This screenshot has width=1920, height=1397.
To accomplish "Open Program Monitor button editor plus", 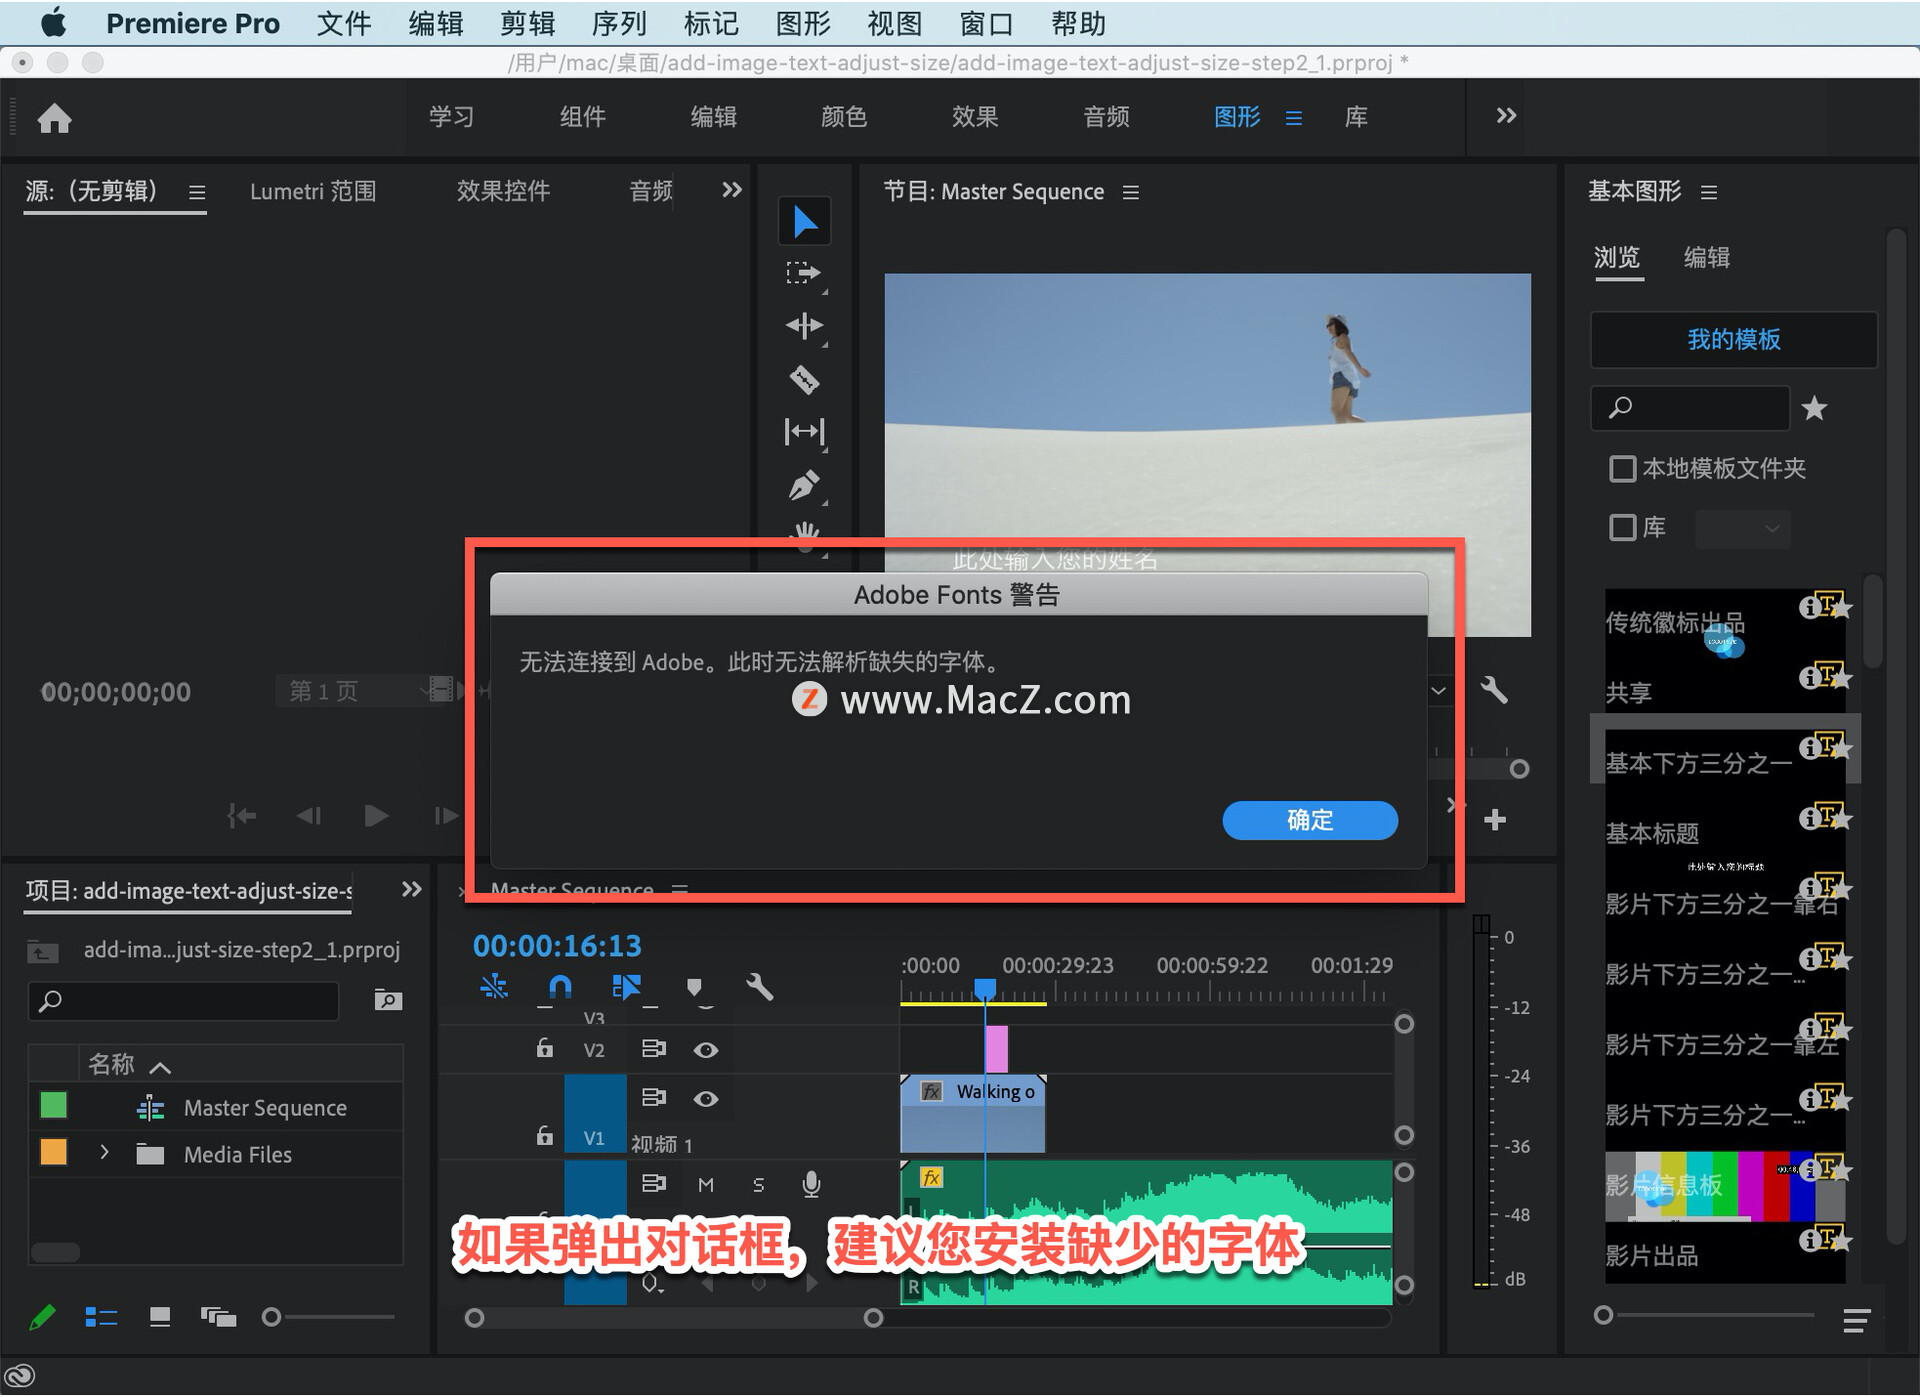I will click(1495, 820).
